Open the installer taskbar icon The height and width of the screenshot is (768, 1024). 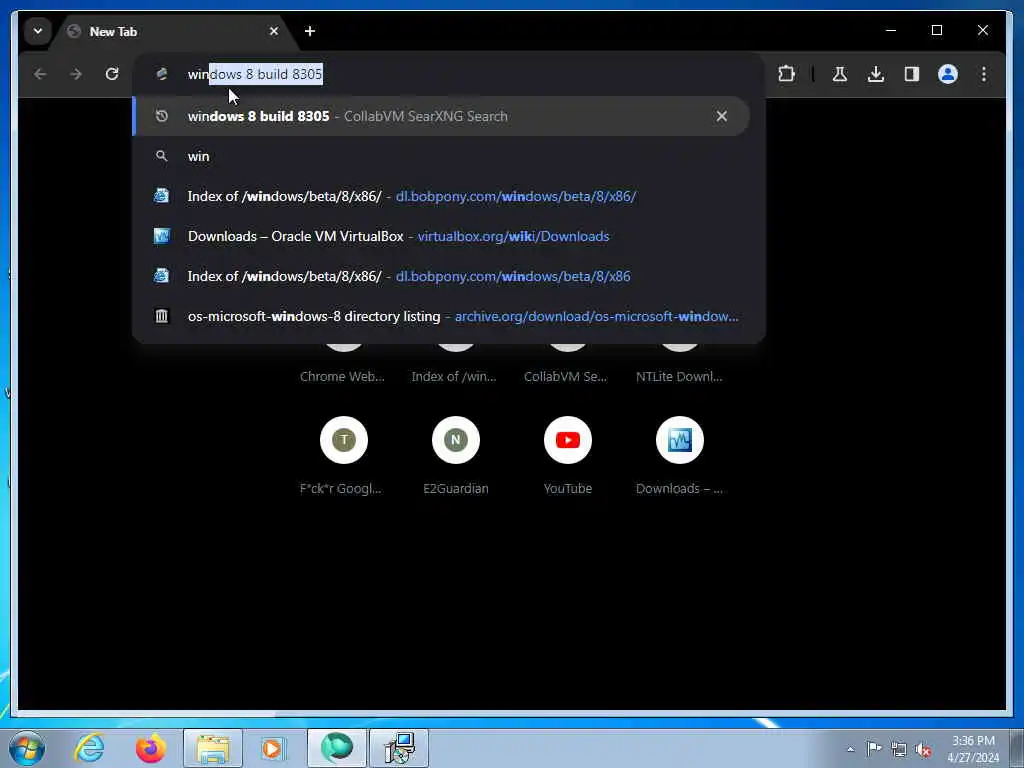[x=398, y=748]
